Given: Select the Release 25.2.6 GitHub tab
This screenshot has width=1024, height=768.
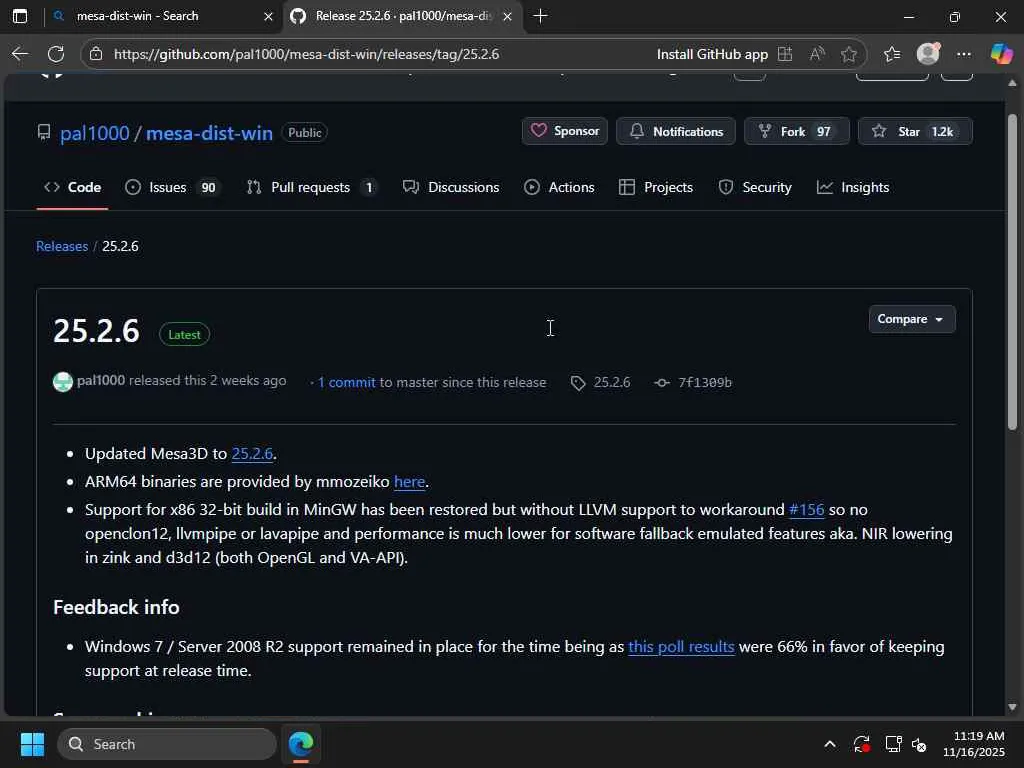Looking at the screenshot, I should point(403,16).
